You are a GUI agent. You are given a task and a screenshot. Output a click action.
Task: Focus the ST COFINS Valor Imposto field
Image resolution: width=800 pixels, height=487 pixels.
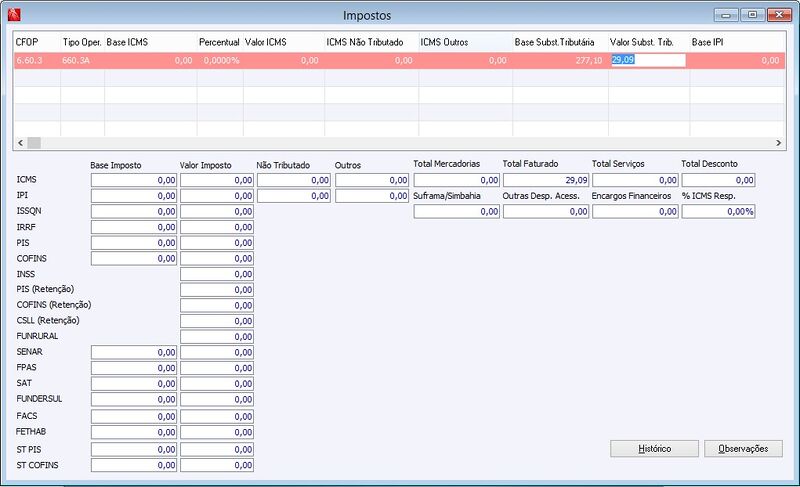click(x=217, y=465)
